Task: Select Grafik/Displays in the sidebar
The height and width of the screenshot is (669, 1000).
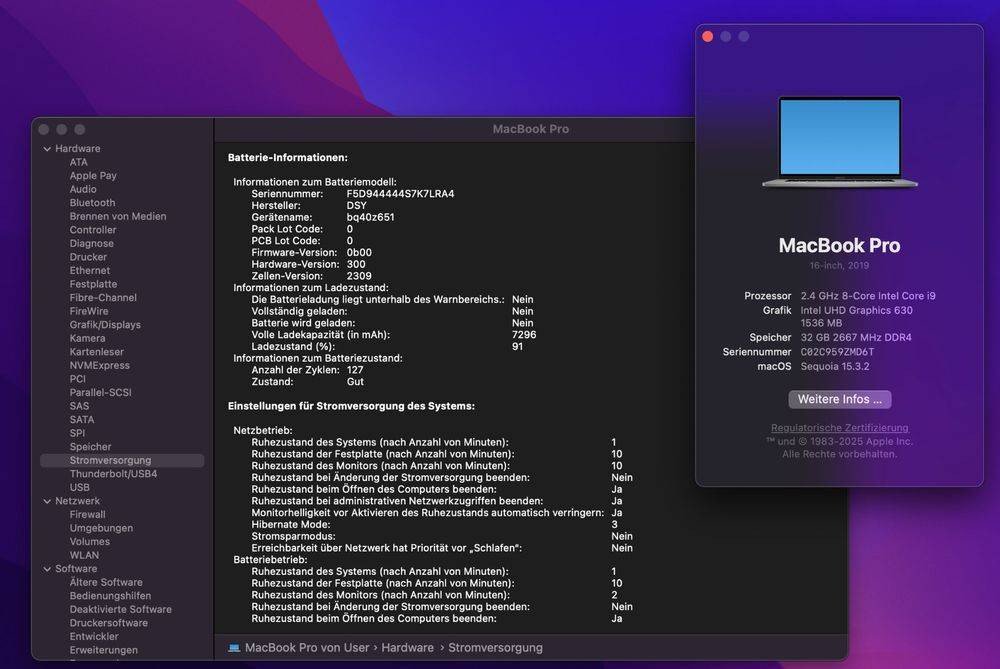Action: coord(105,325)
